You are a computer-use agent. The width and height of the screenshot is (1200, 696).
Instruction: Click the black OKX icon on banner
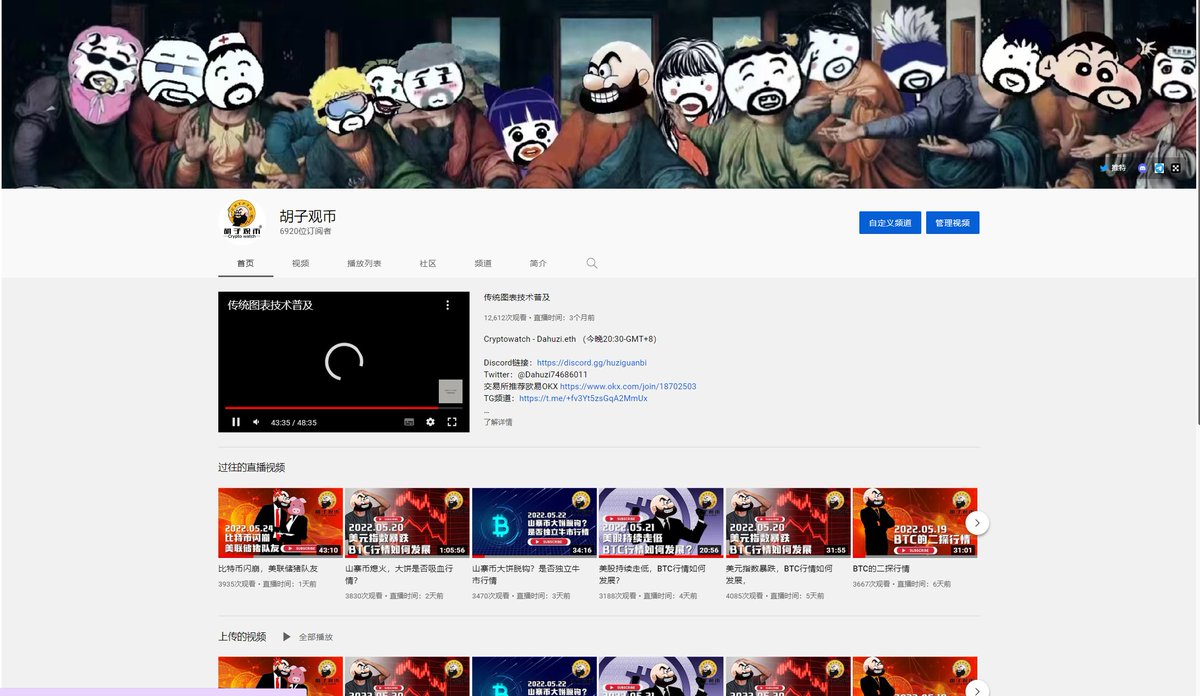(x=1176, y=168)
